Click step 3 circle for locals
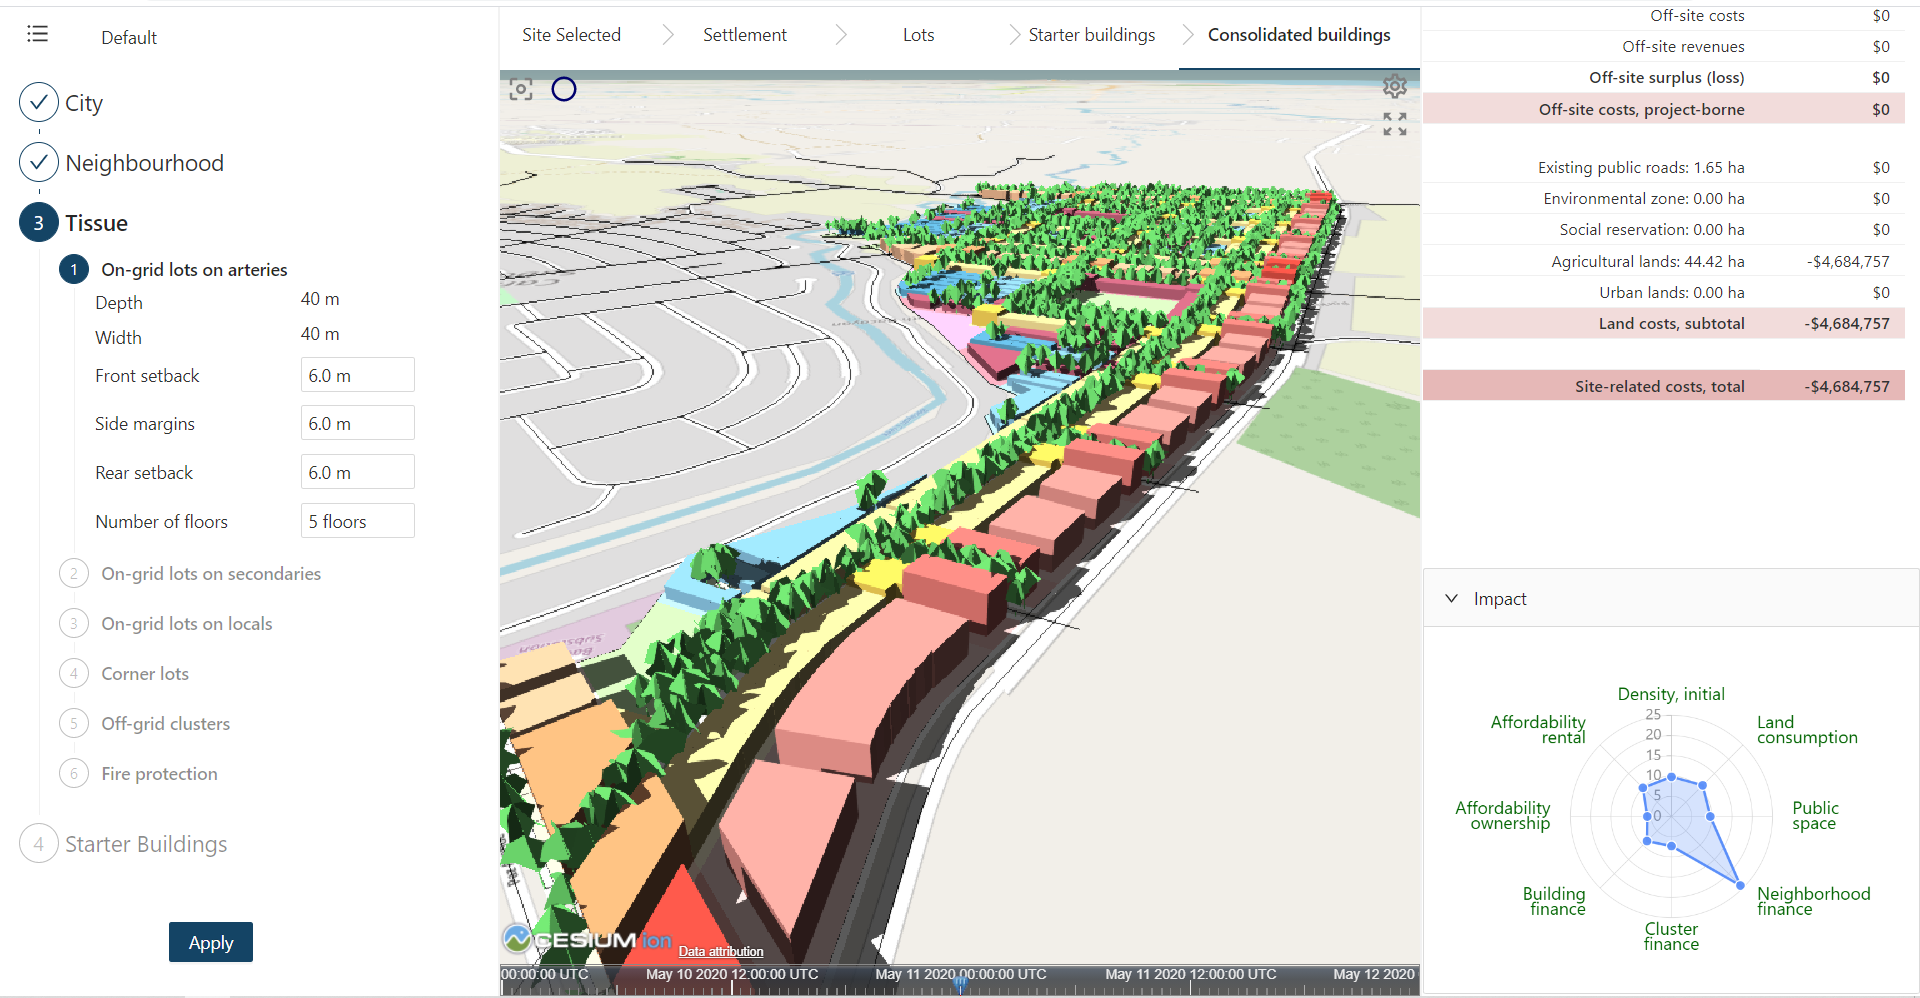The height and width of the screenshot is (998, 1920). 74,623
